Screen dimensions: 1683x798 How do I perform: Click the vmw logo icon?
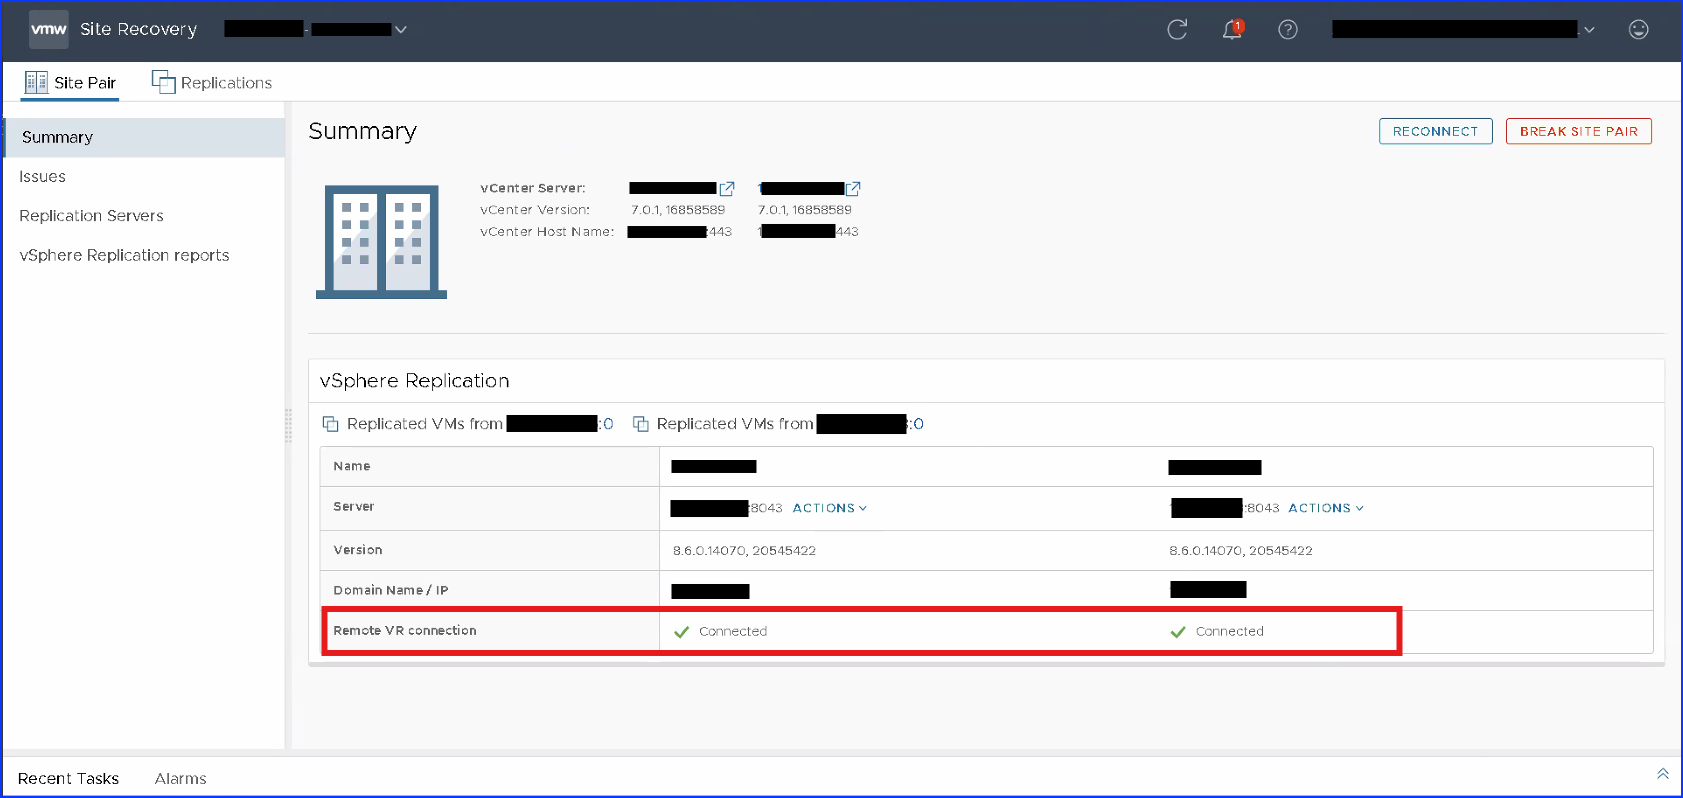click(48, 30)
